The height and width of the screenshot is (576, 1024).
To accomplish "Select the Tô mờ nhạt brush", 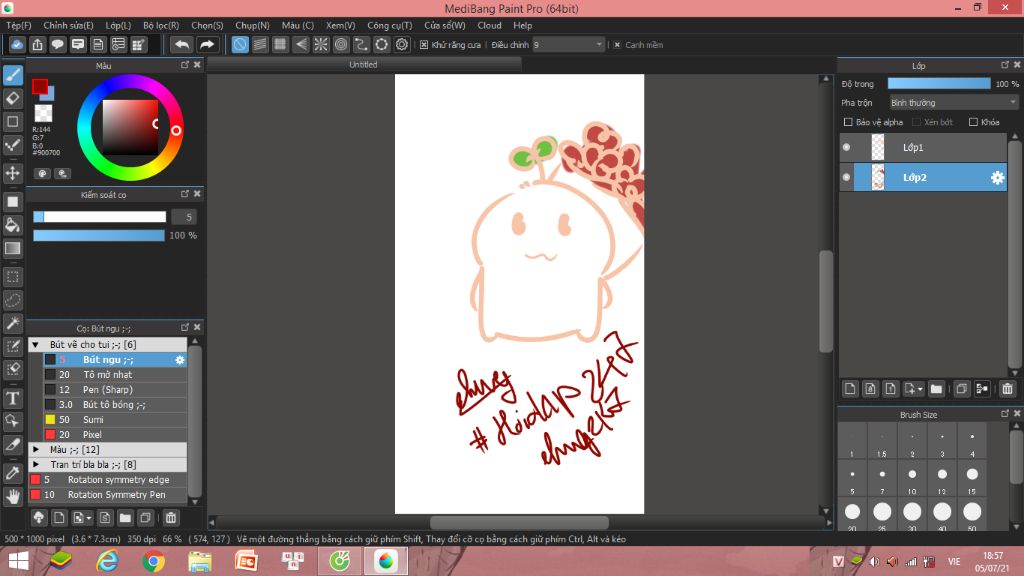I will pos(115,375).
